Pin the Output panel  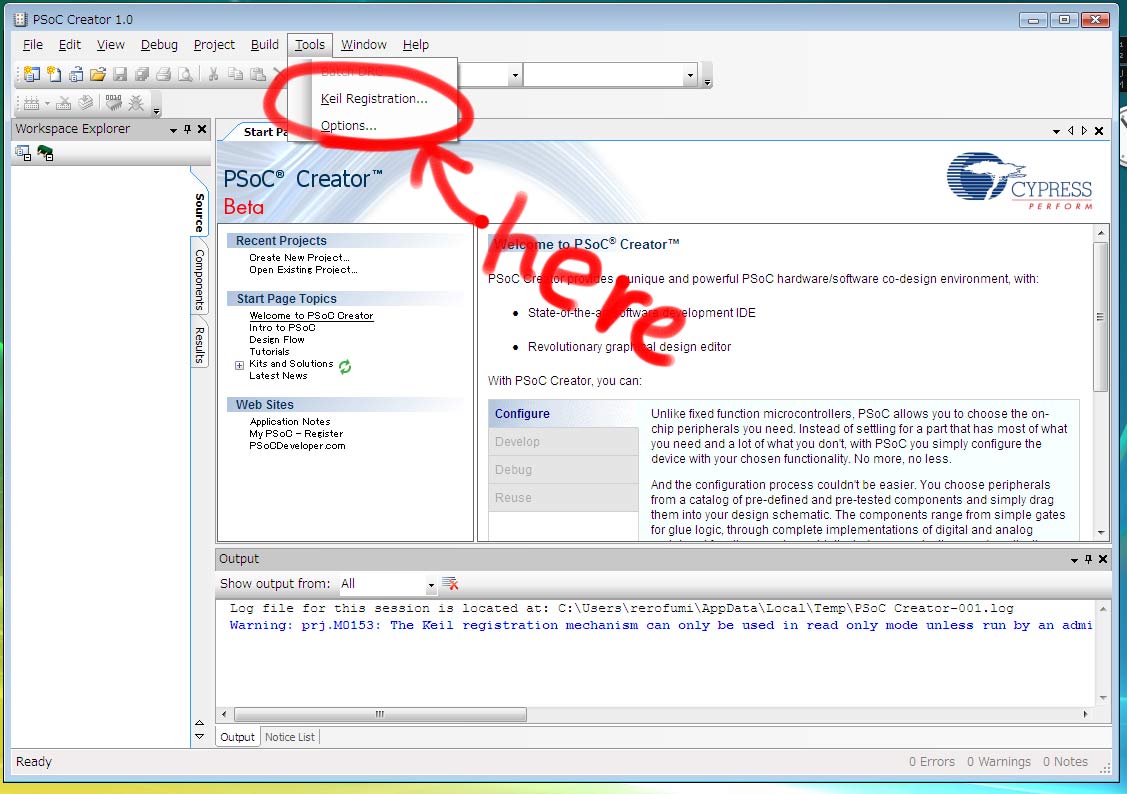[x=1088, y=559]
